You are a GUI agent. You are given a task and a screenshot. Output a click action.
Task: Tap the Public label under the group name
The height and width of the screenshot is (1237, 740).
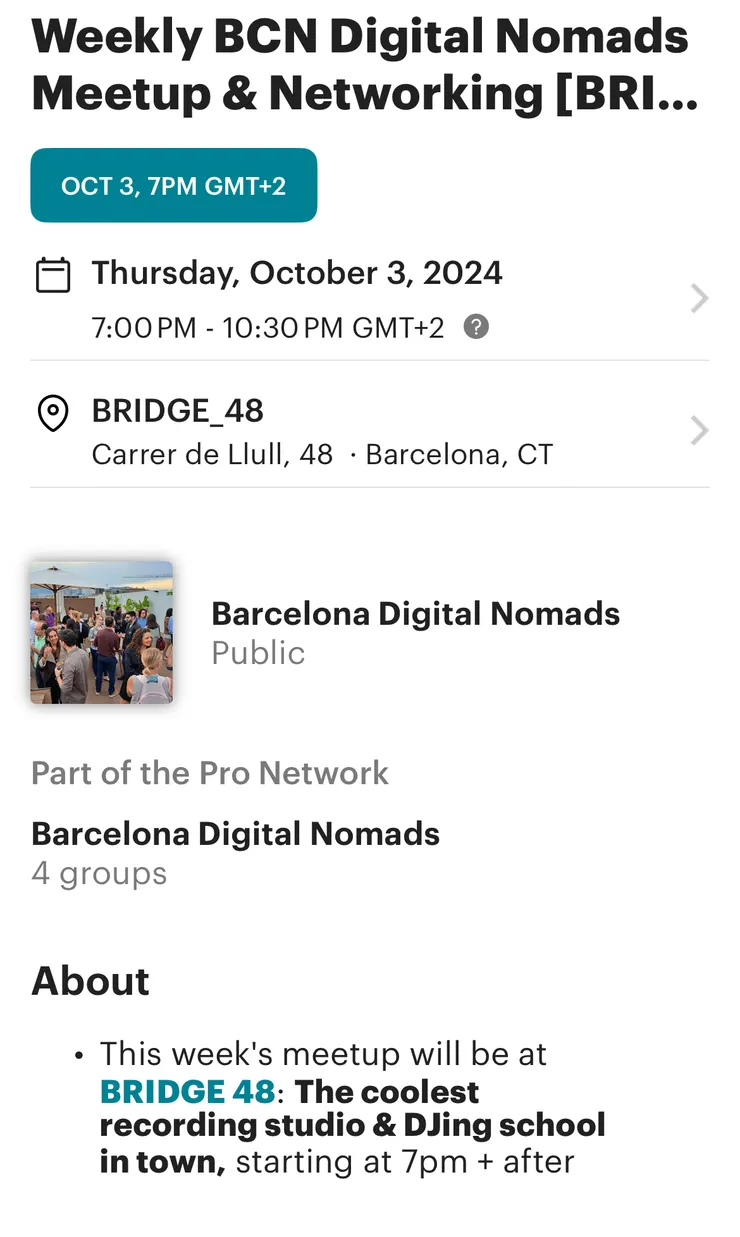click(258, 653)
